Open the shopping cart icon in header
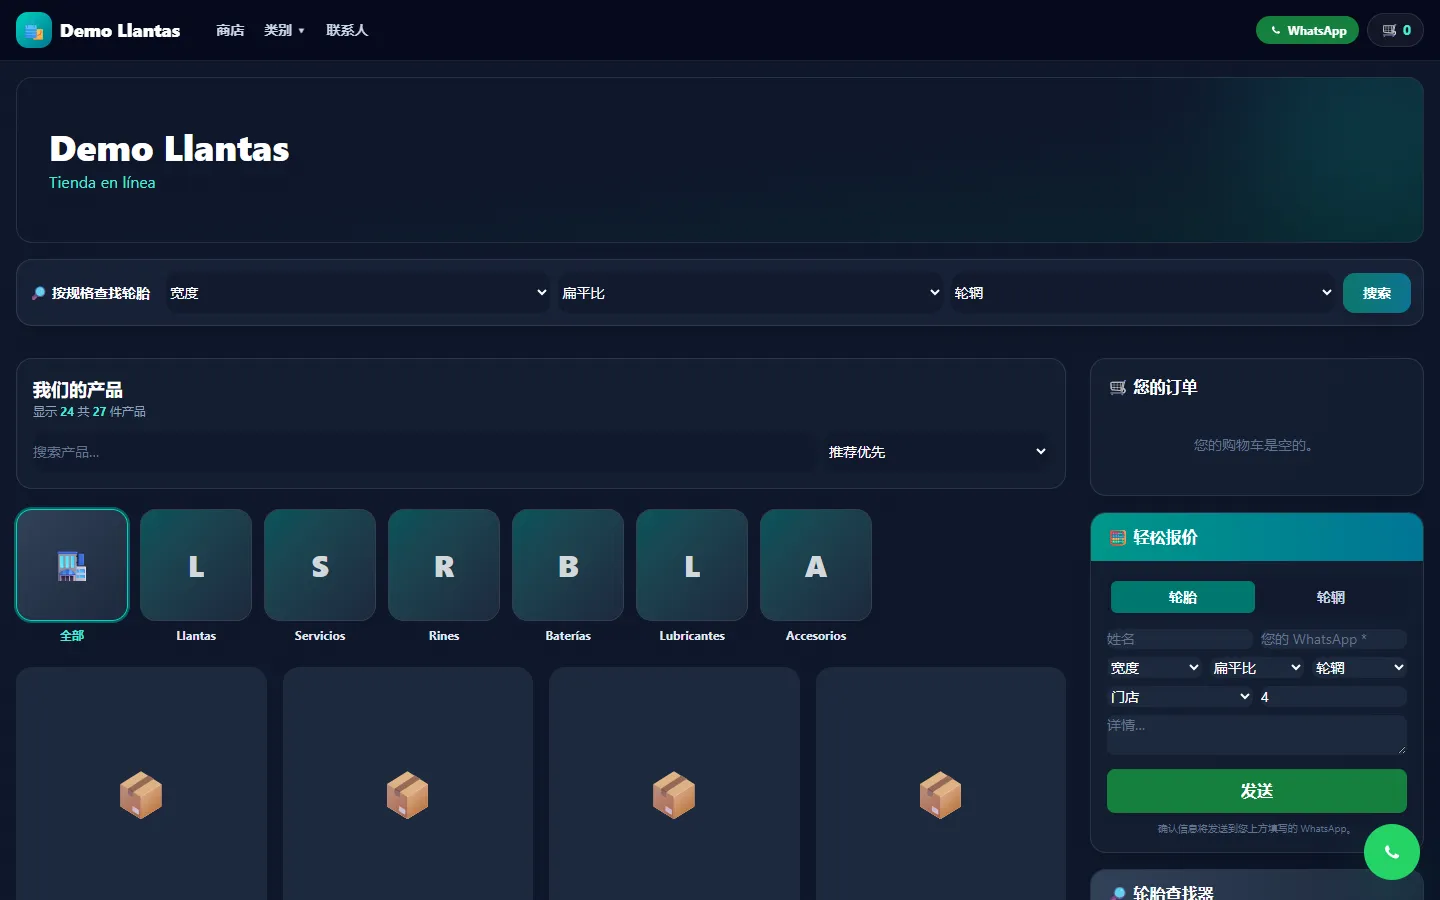Viewport: 1440px width, 900px height. [x=1396, y=30]
